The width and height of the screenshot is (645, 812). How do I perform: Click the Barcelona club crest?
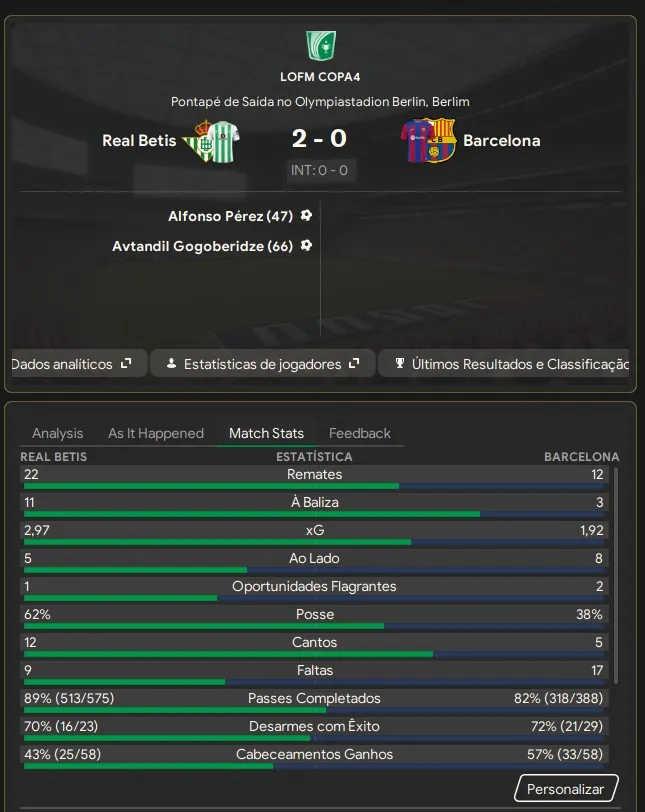coord(427,140)
